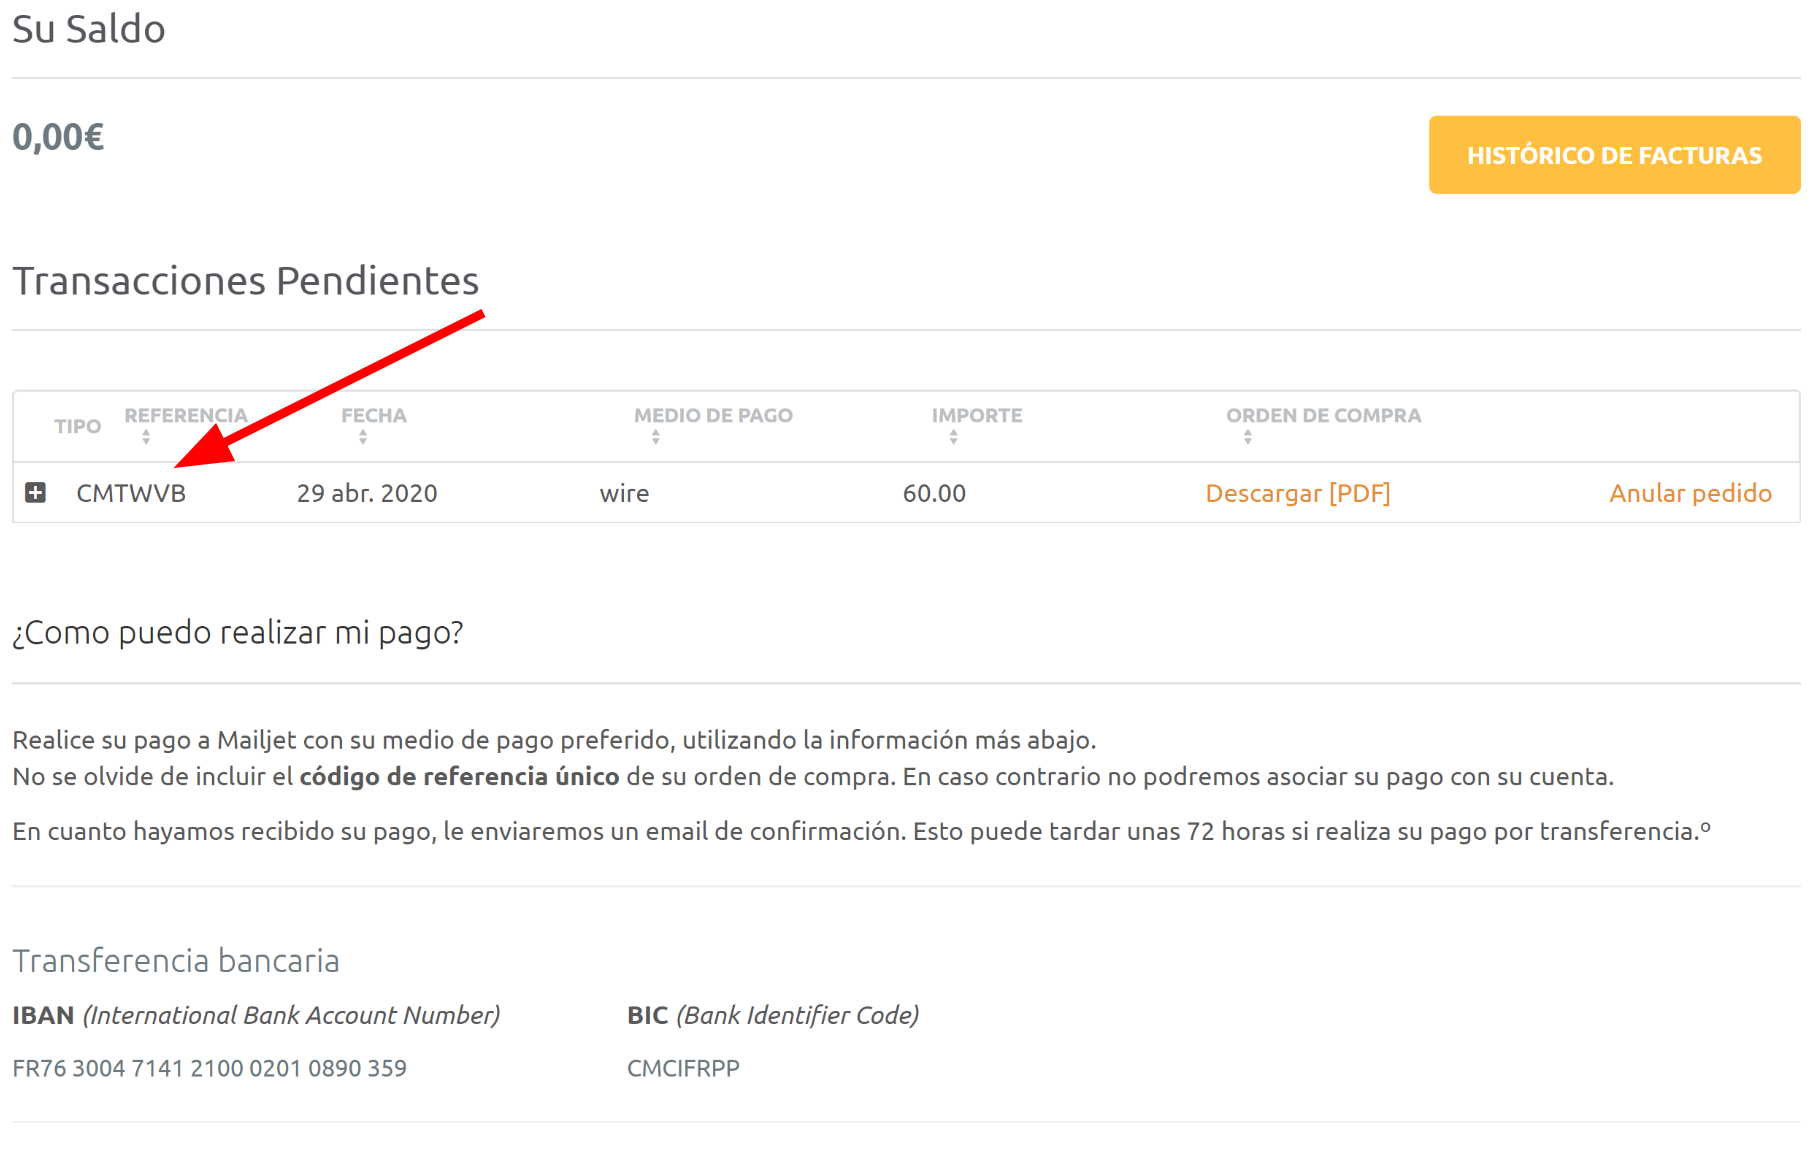Click the IMPORTE column header label
1818x1149 pixels.
[x=977, y=415]
